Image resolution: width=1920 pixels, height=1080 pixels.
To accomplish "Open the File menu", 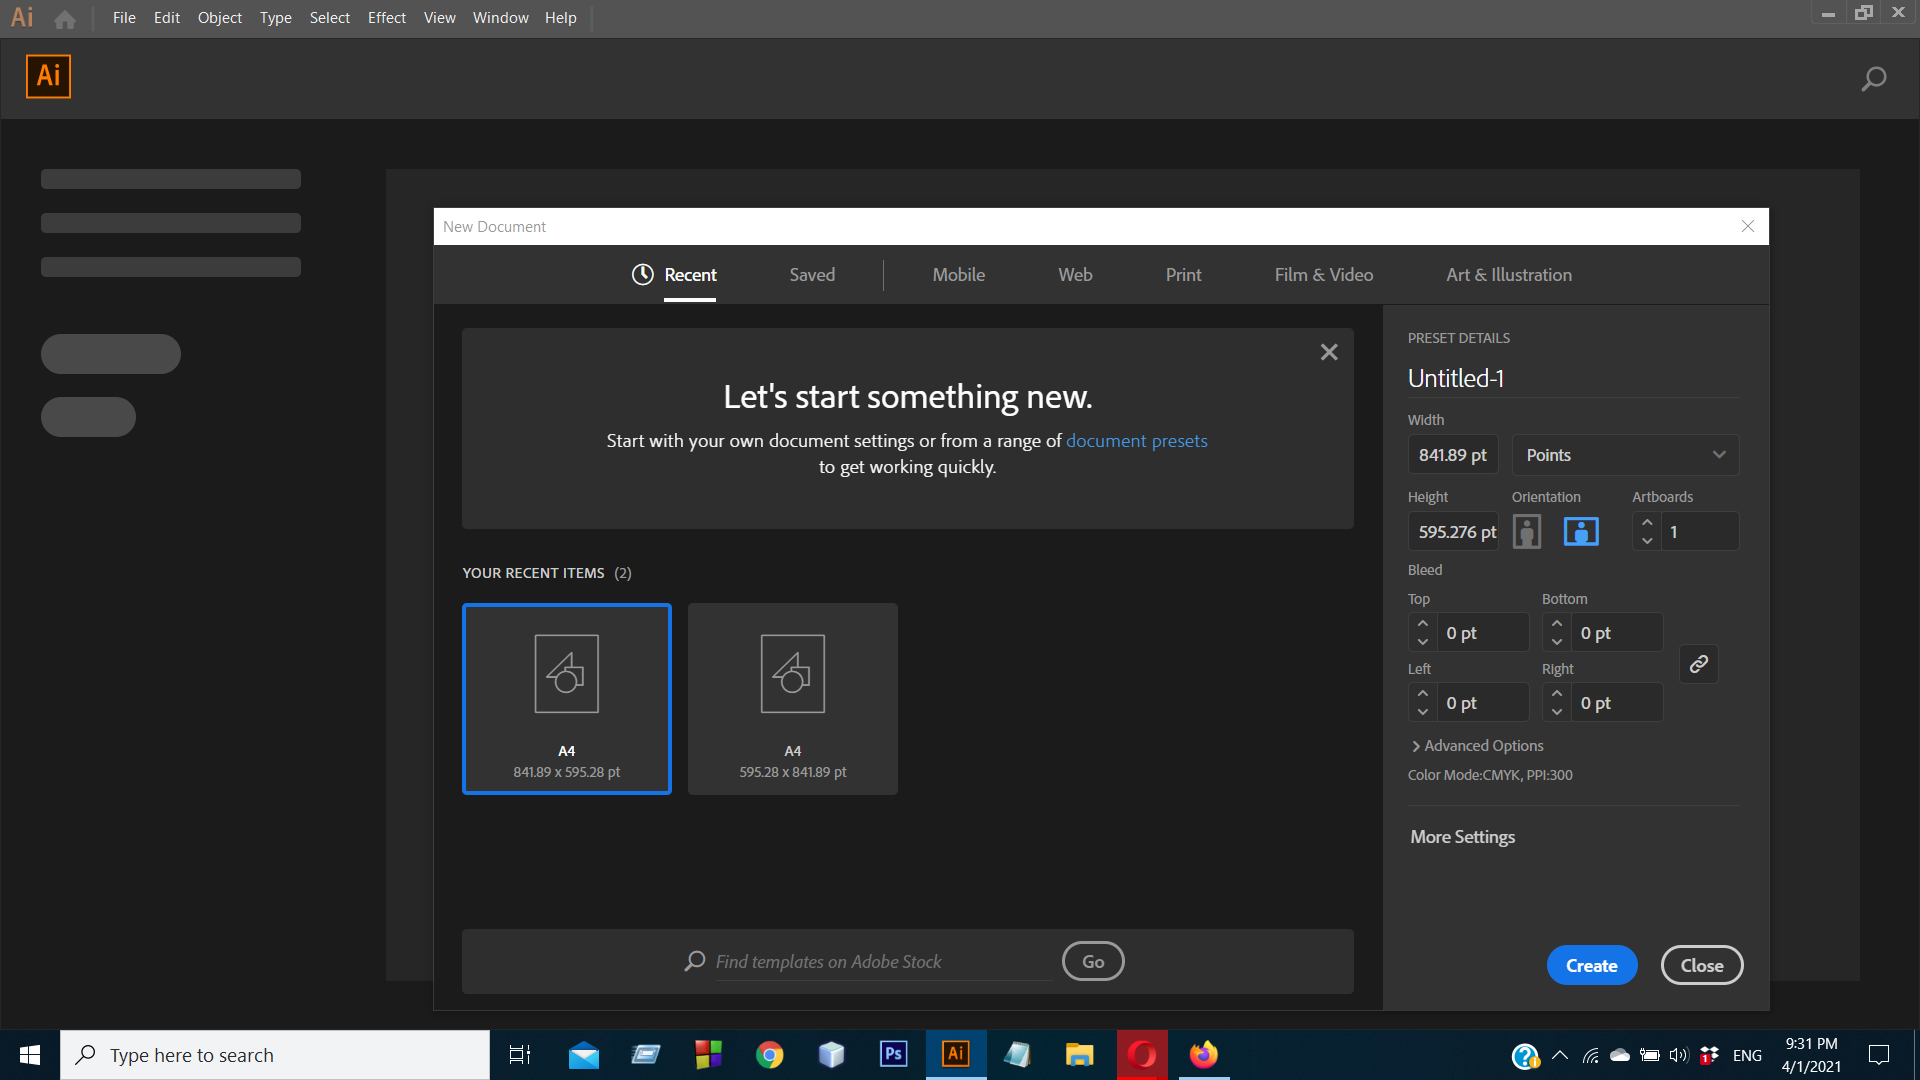I will 124,18.
